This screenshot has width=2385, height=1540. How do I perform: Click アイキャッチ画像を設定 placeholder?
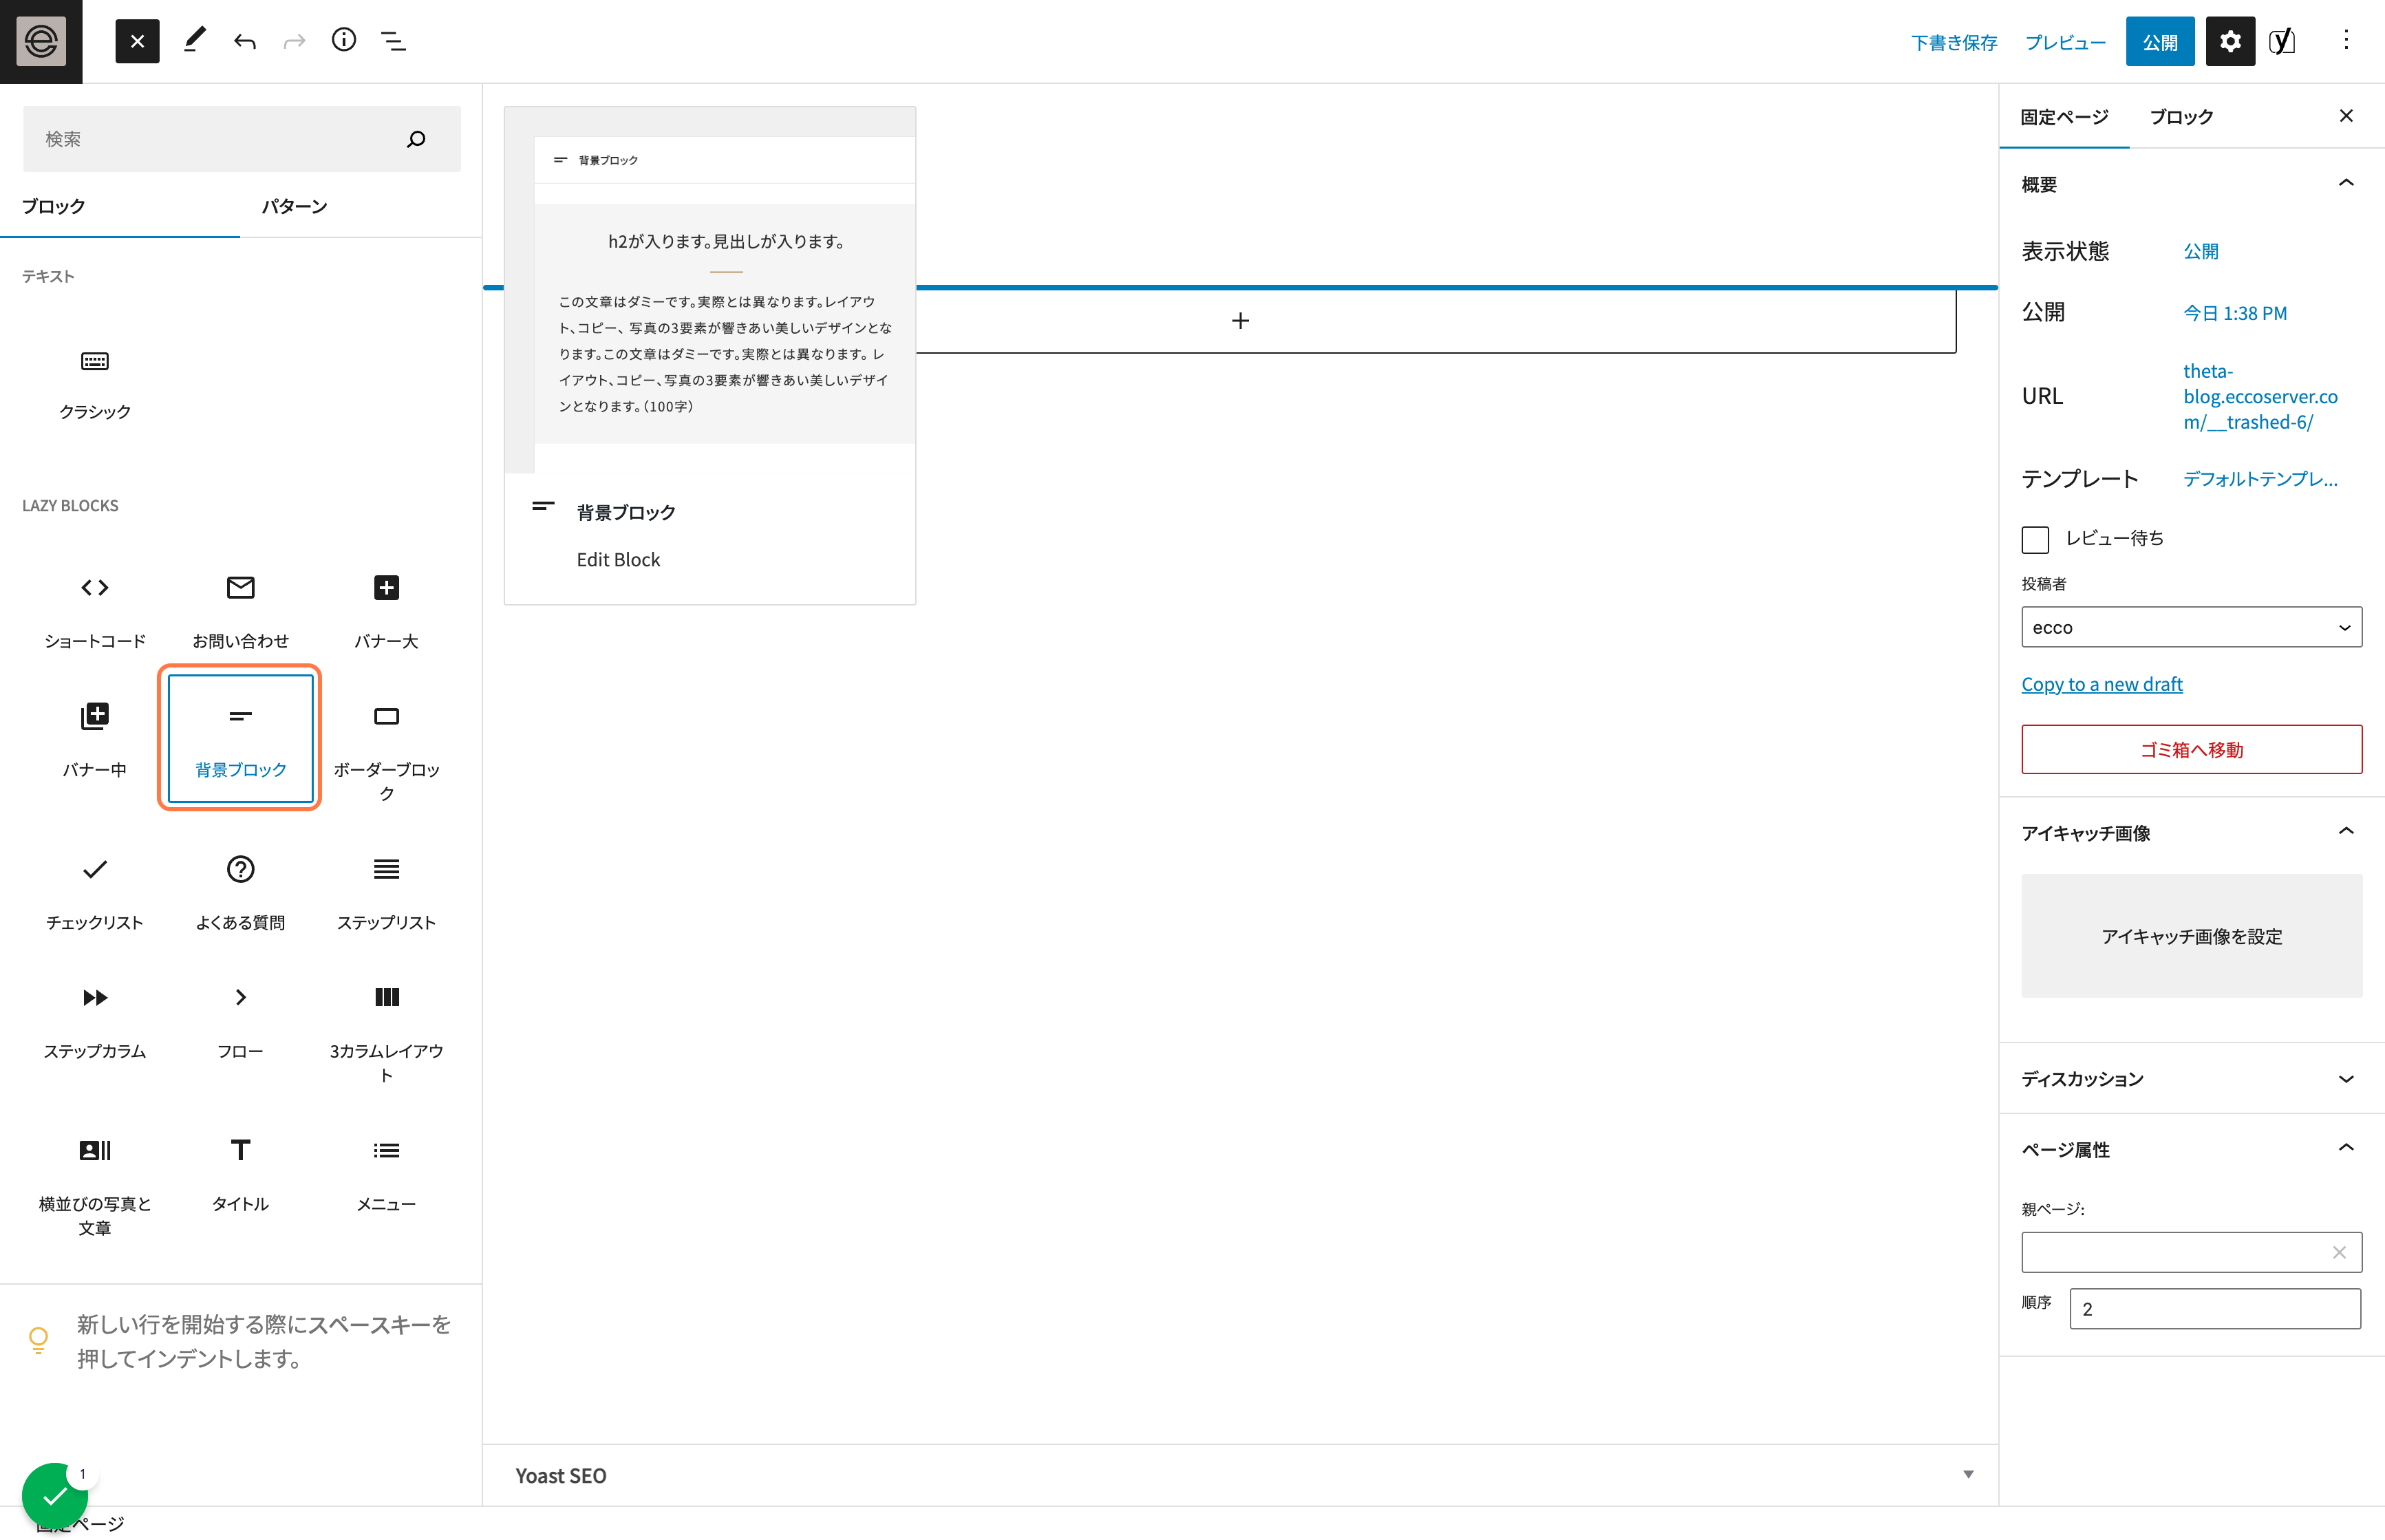coord(2191,936)
